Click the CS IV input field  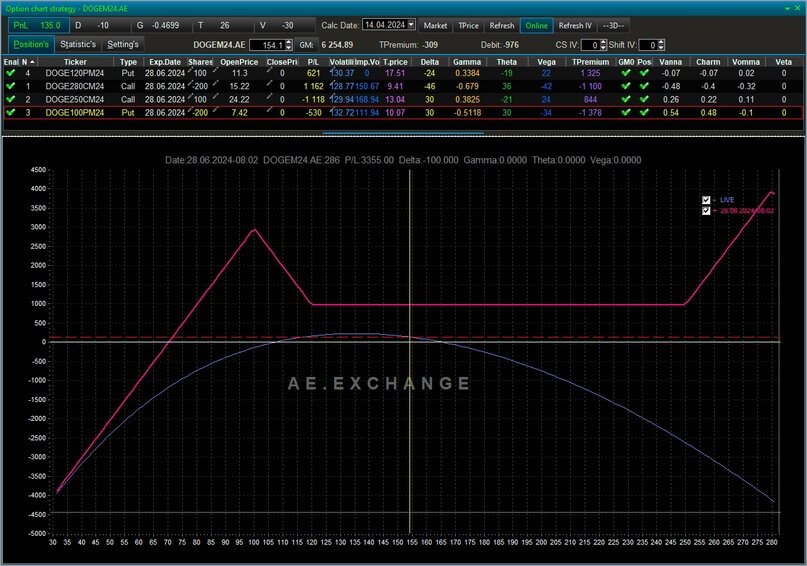point(591,45)
